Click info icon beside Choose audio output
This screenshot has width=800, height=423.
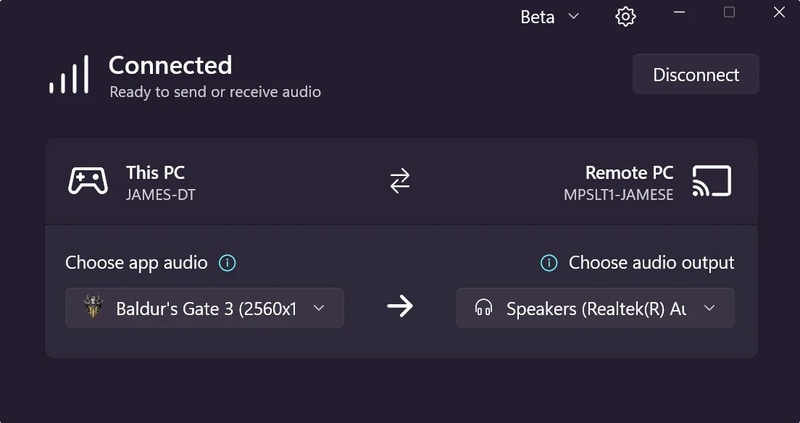coord(549,263)
